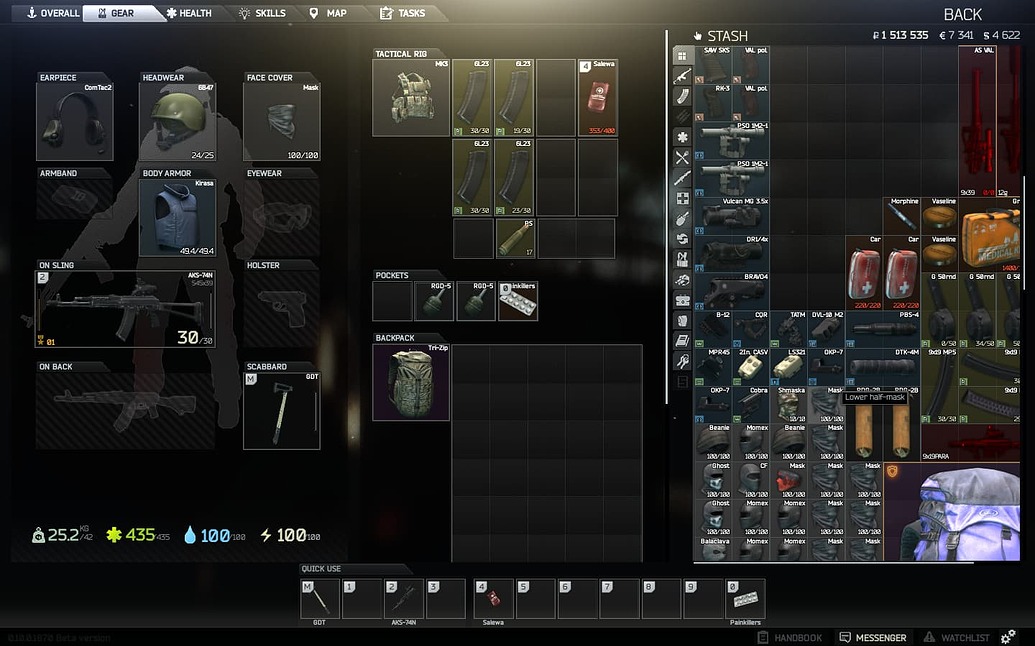Screen dimensions: 1035x646
Task: Select the info items camera filter
Action: [x=684, y=300]
